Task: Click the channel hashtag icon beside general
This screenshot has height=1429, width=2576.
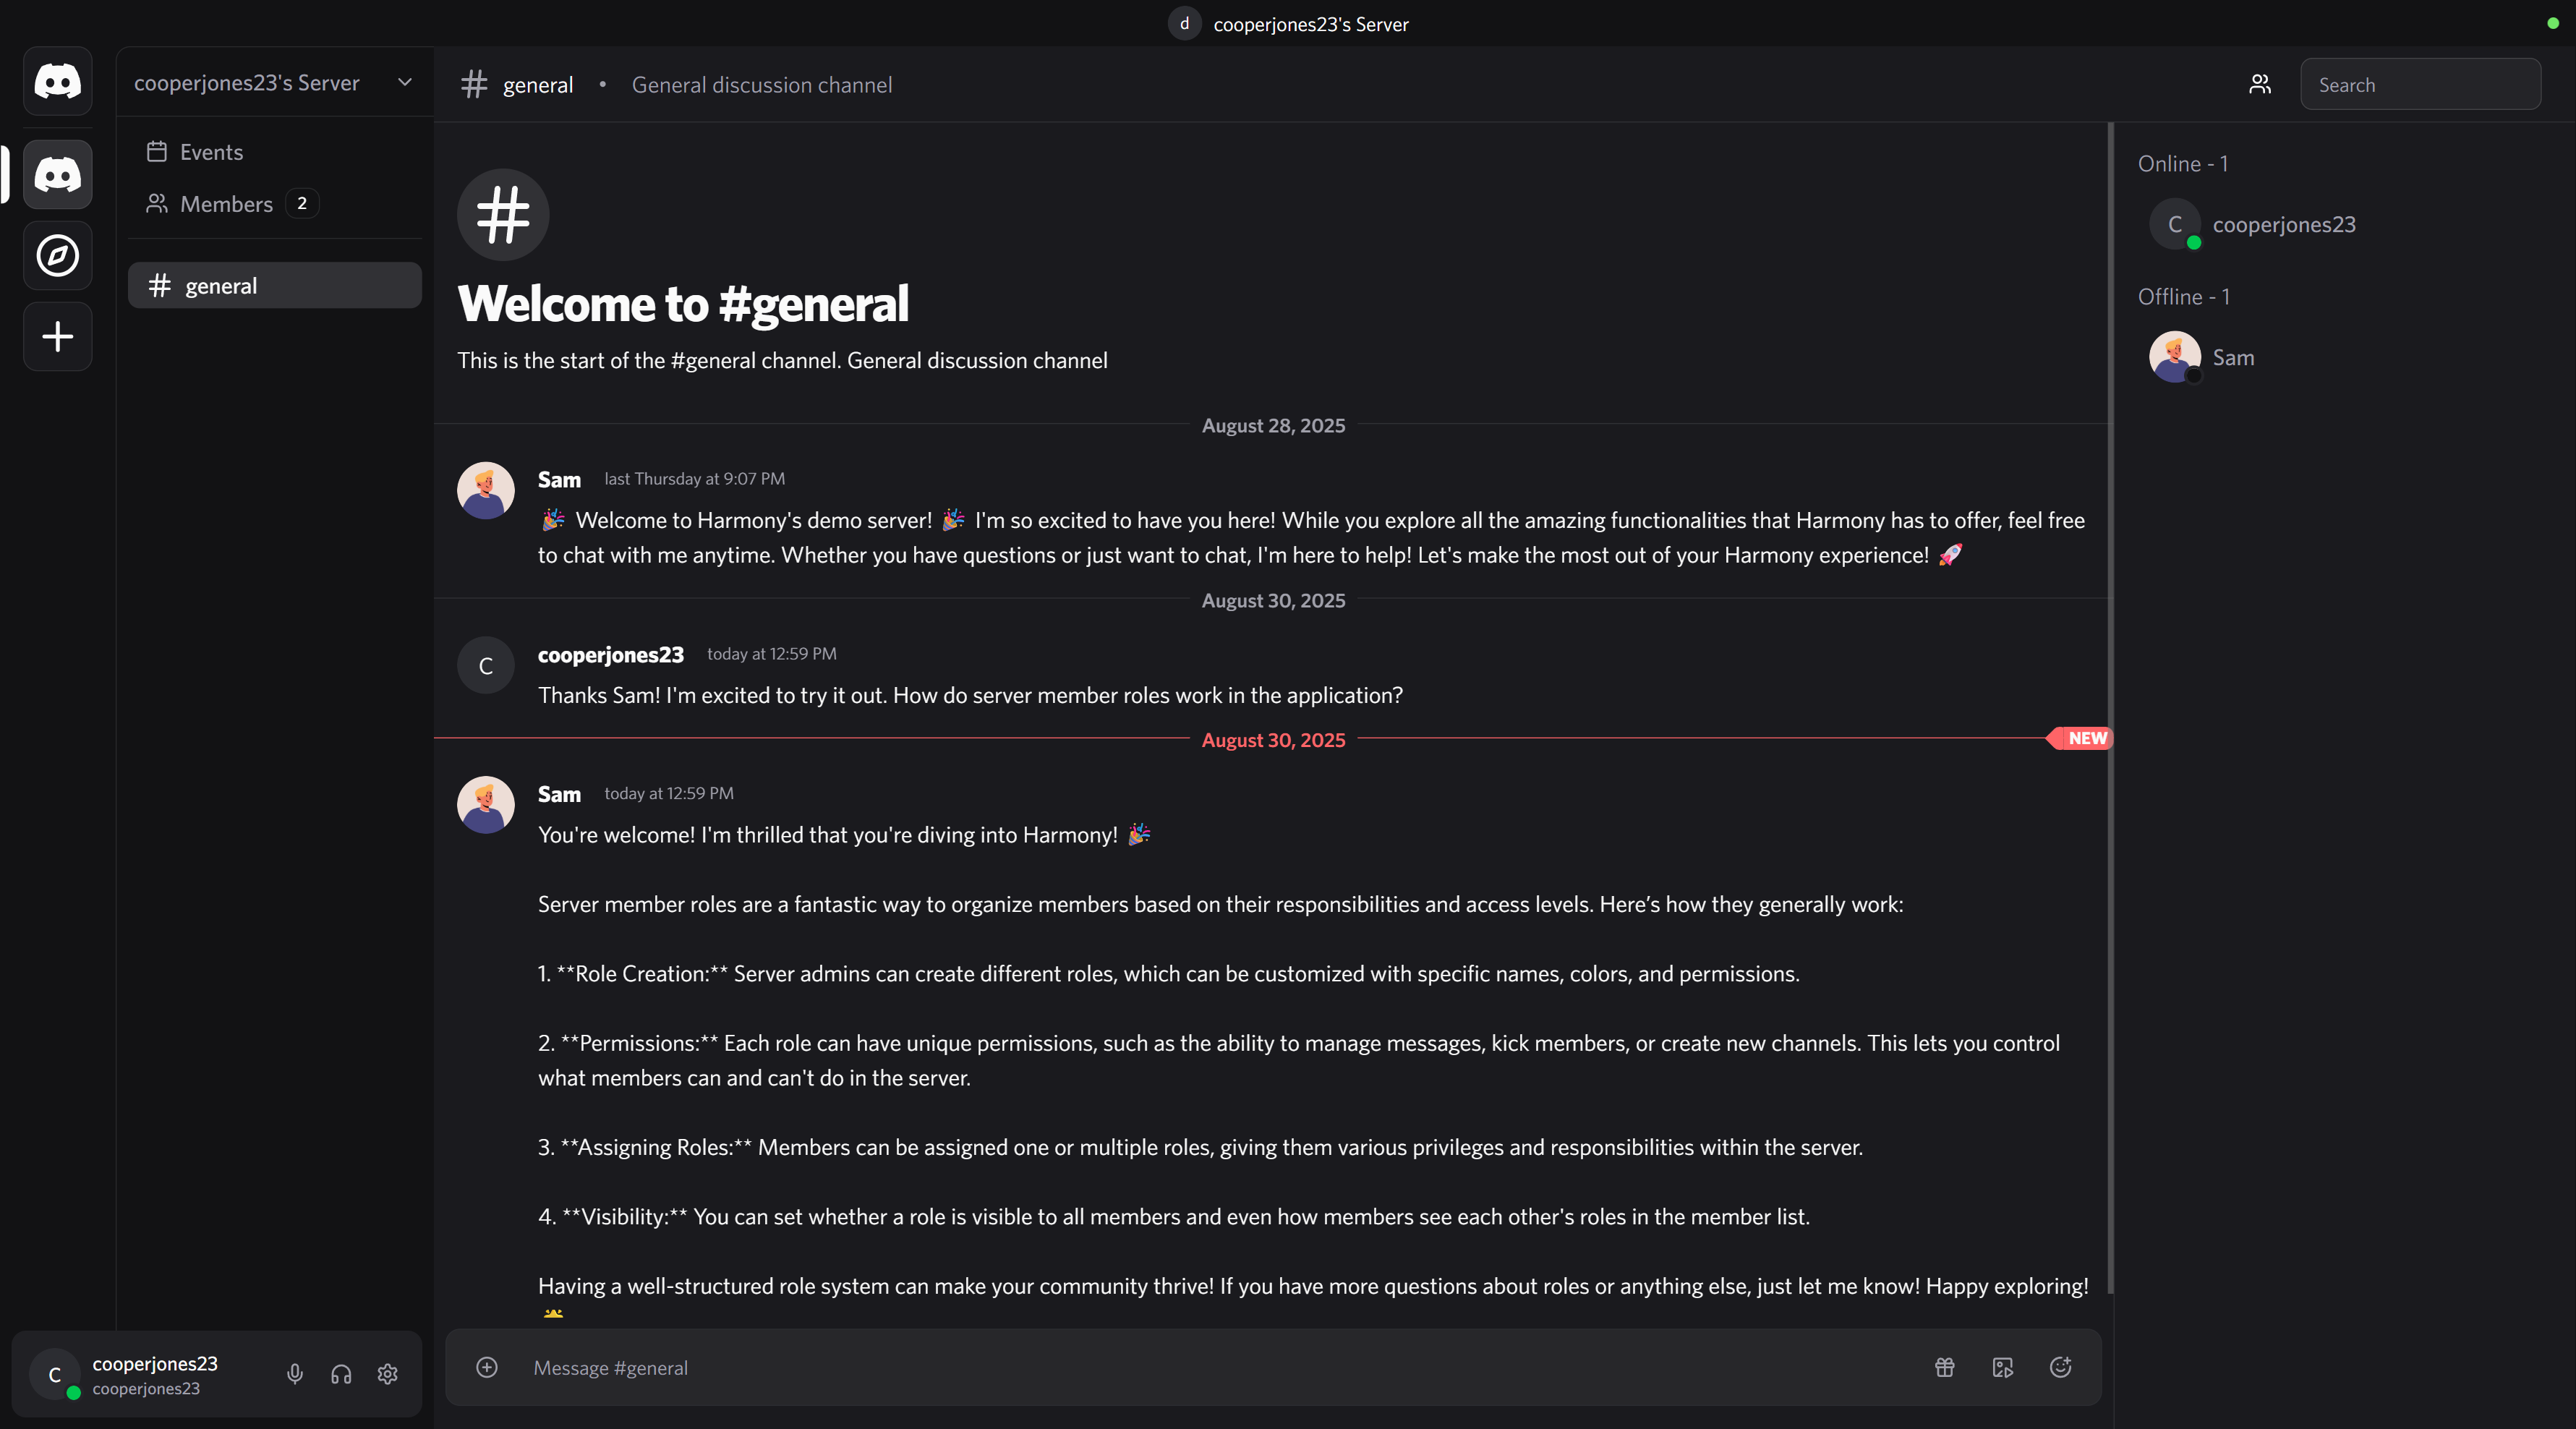Action: tap(474, 84)
